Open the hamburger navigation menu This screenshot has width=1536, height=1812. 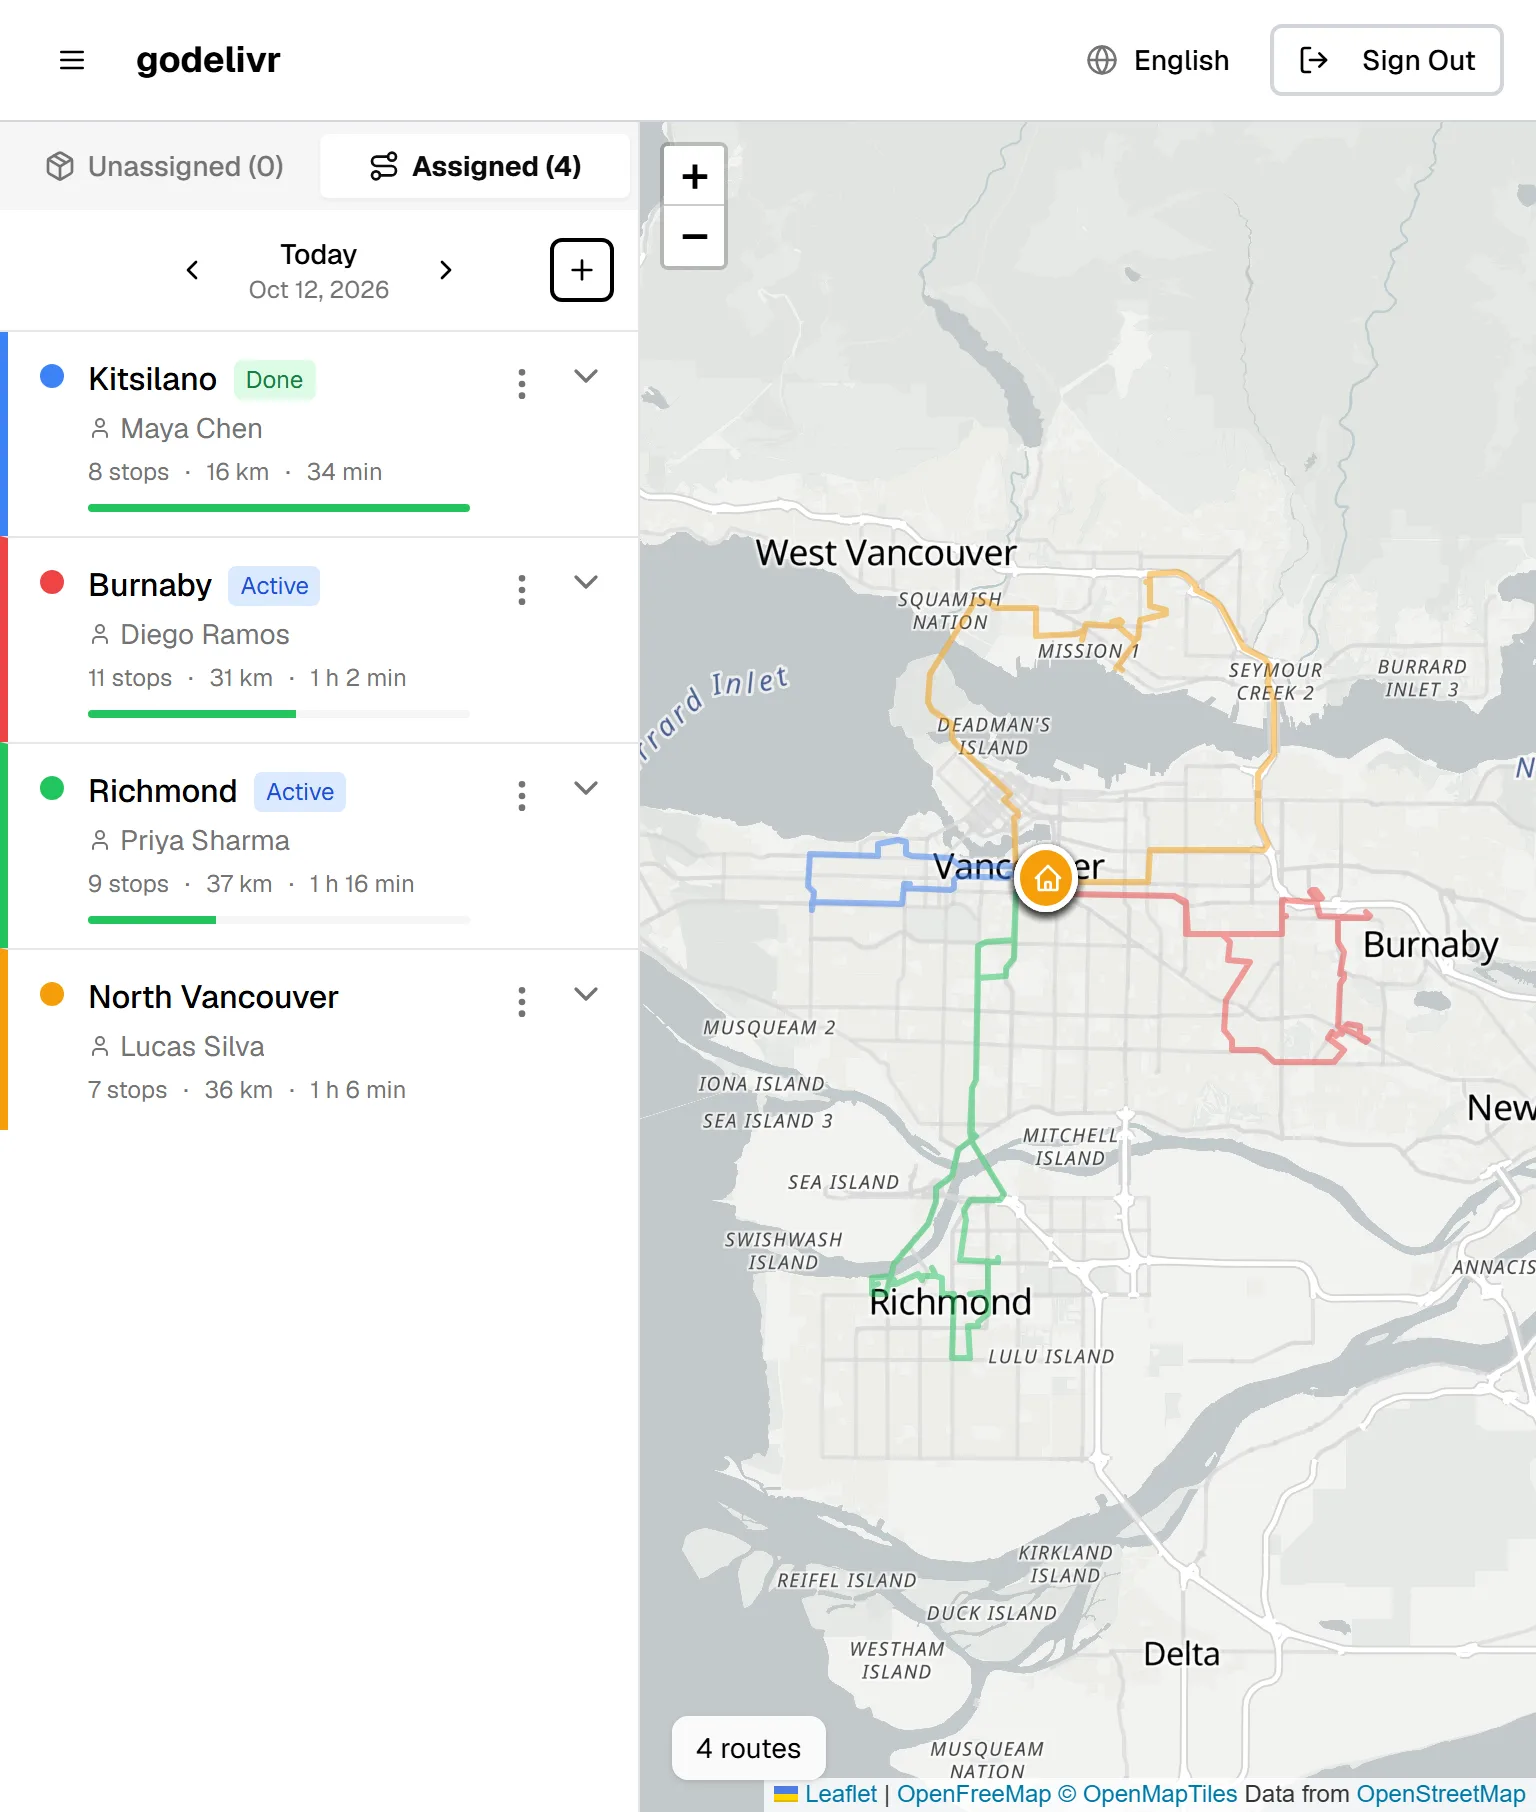pos(72,60)
